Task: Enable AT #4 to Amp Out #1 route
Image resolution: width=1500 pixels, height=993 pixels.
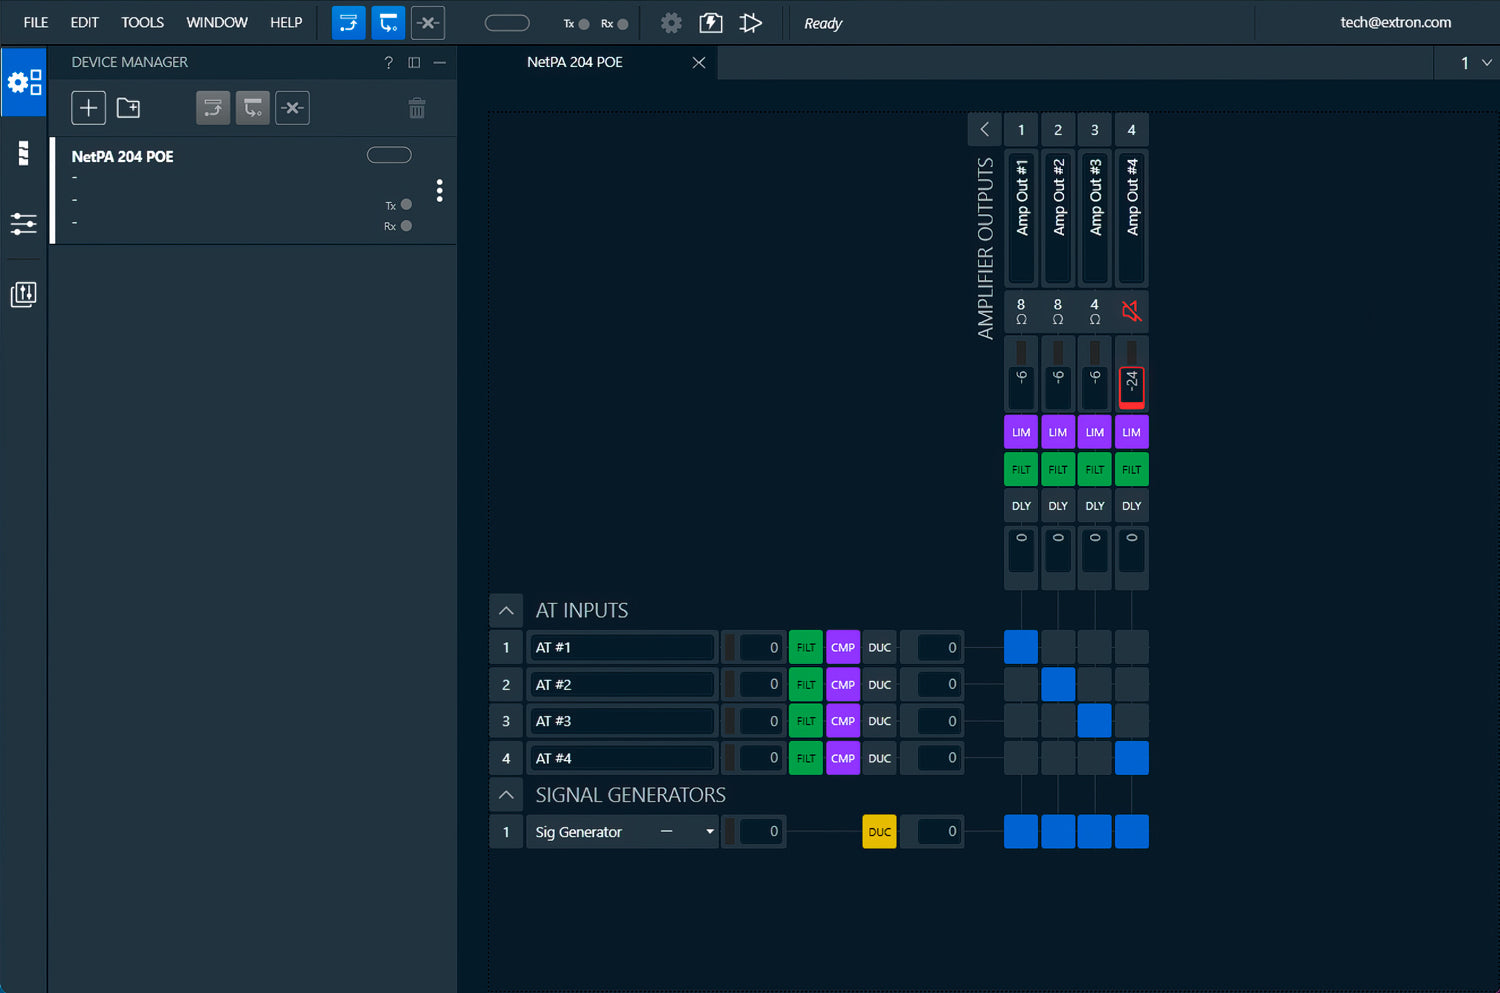Action: (1021, 758)
